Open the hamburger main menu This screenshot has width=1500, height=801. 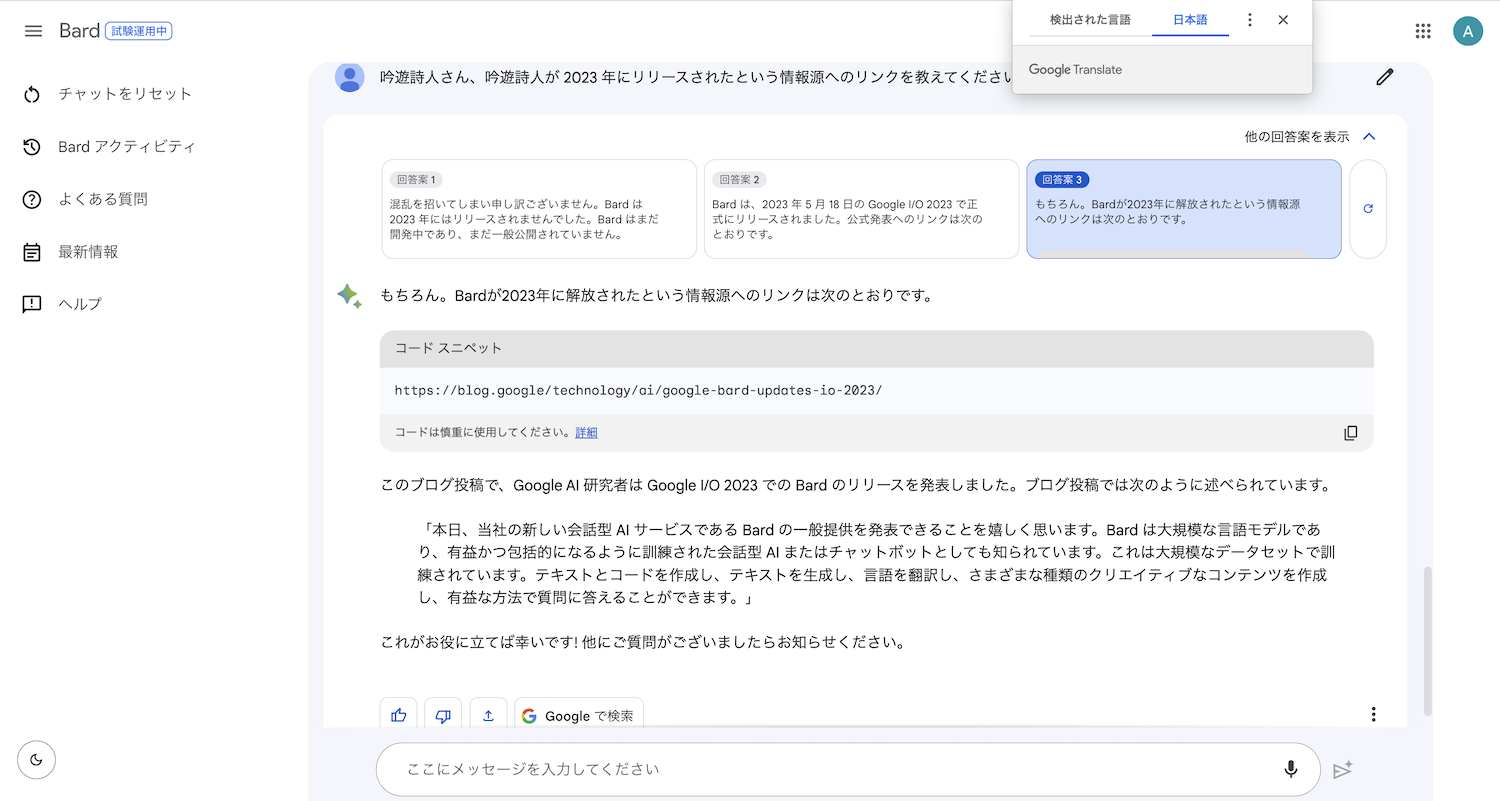[33, 31]
